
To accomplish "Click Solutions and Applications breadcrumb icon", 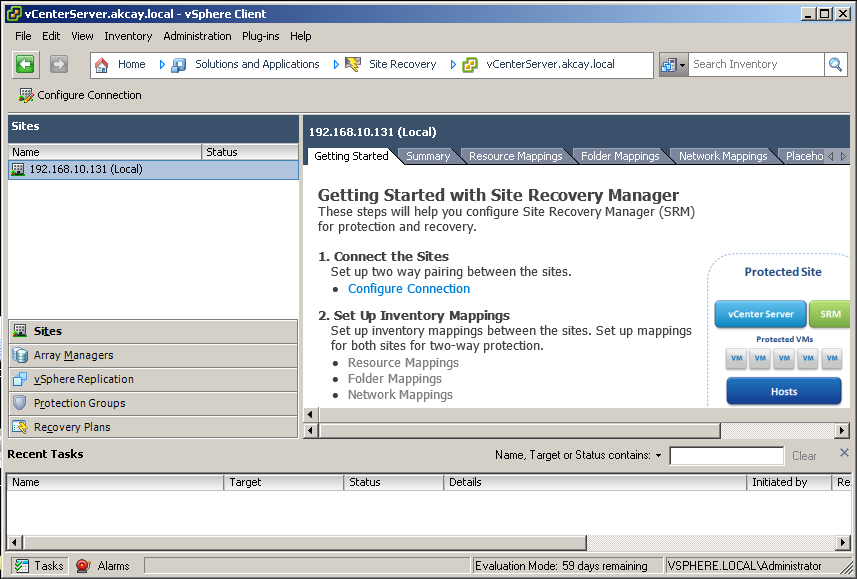I will pos(179,65).
